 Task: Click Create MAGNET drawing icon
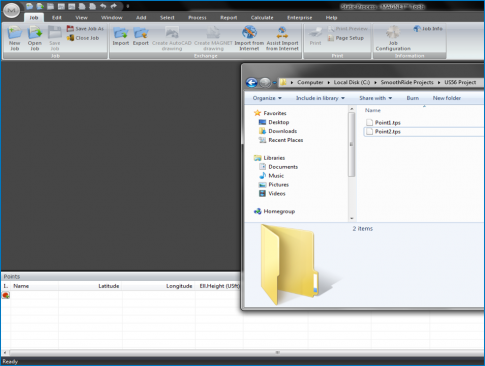pyautogui.click(x=213, y=33)
